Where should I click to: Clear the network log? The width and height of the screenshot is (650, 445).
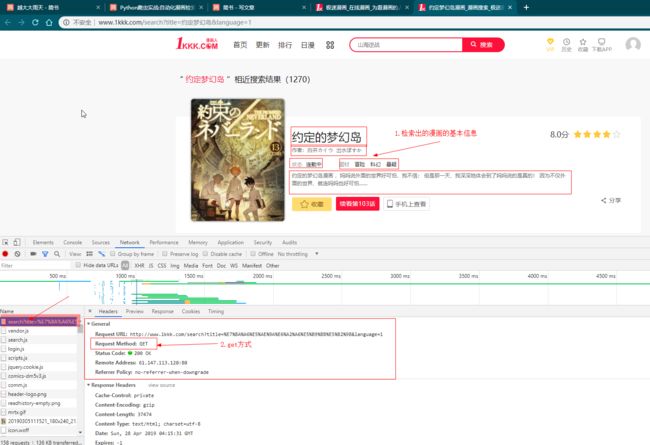(x=17, y=254)
